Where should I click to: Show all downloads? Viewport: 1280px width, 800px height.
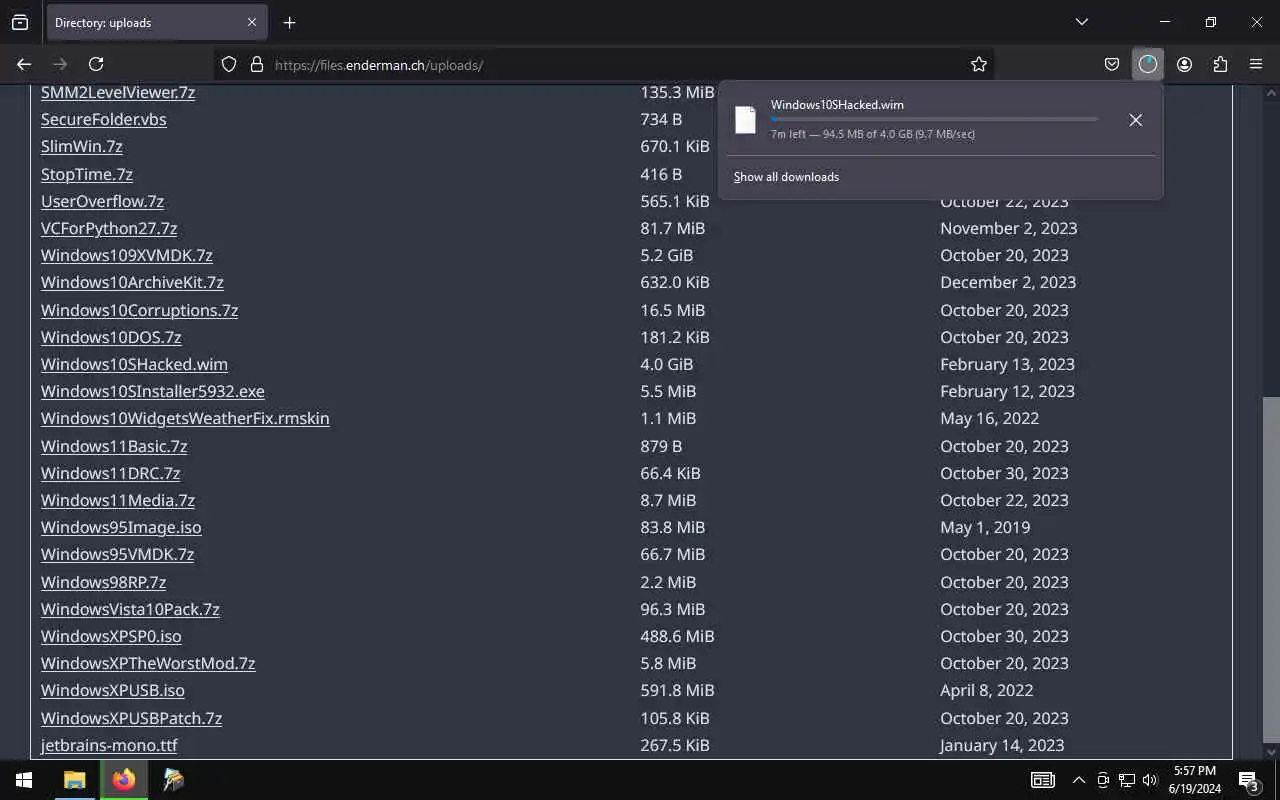click(x=786, y=177)
